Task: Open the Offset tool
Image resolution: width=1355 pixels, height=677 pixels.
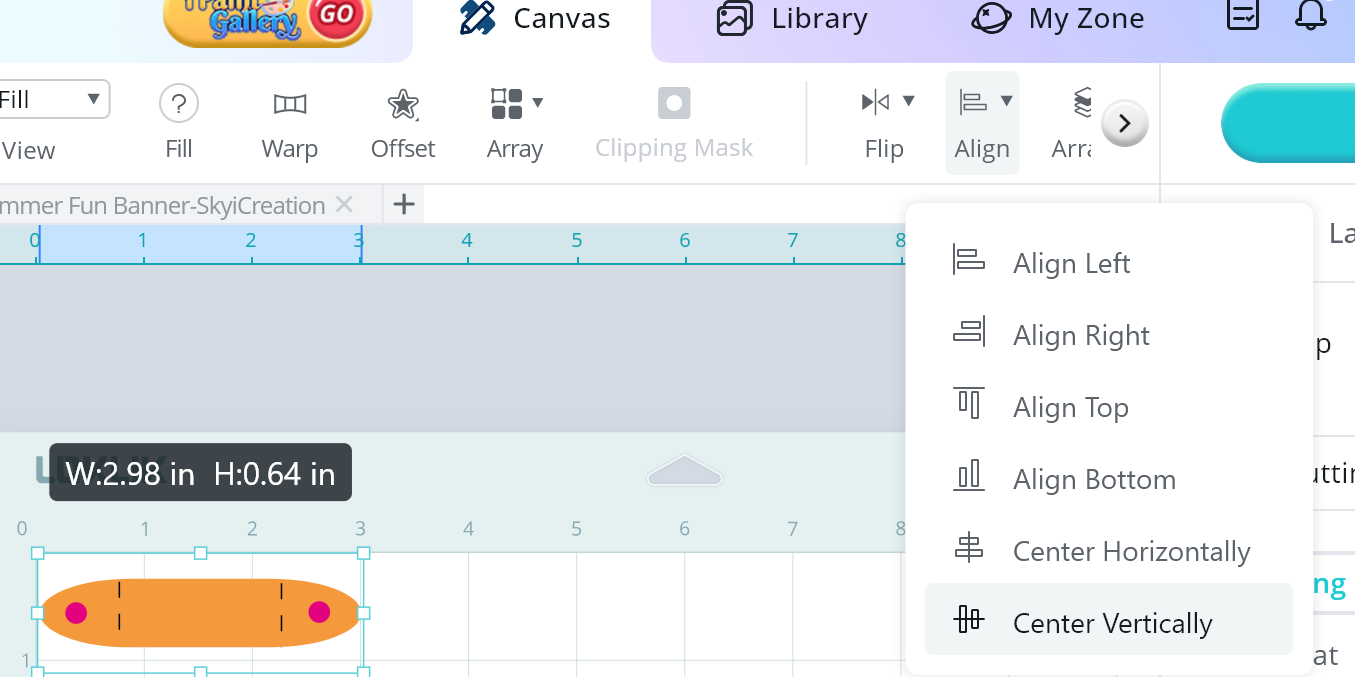Action: tap(403, 104)
